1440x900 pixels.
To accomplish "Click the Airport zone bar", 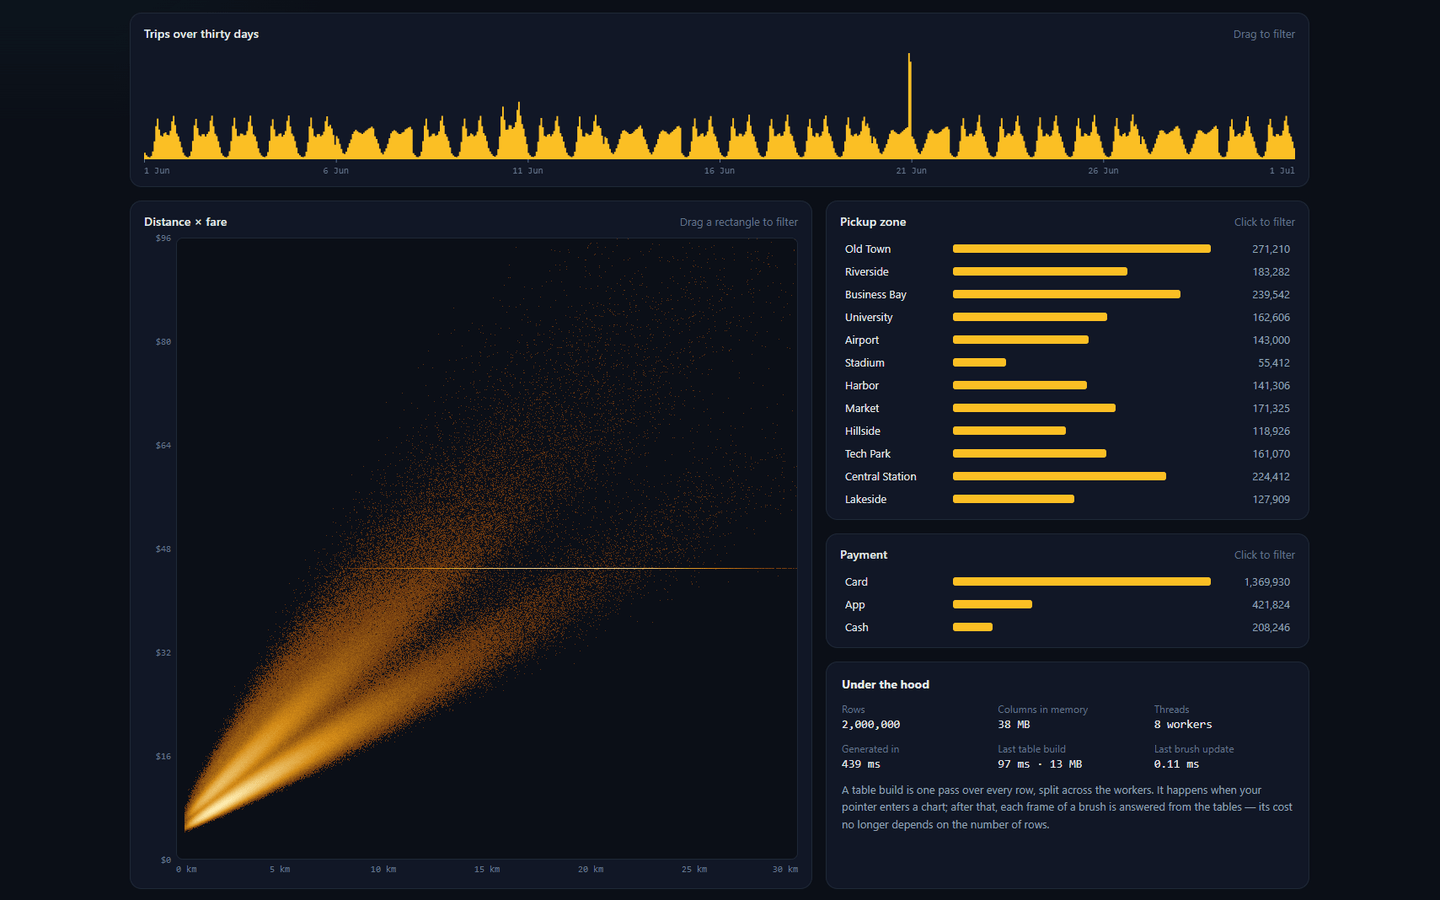I will click(x=1020, y=340).
